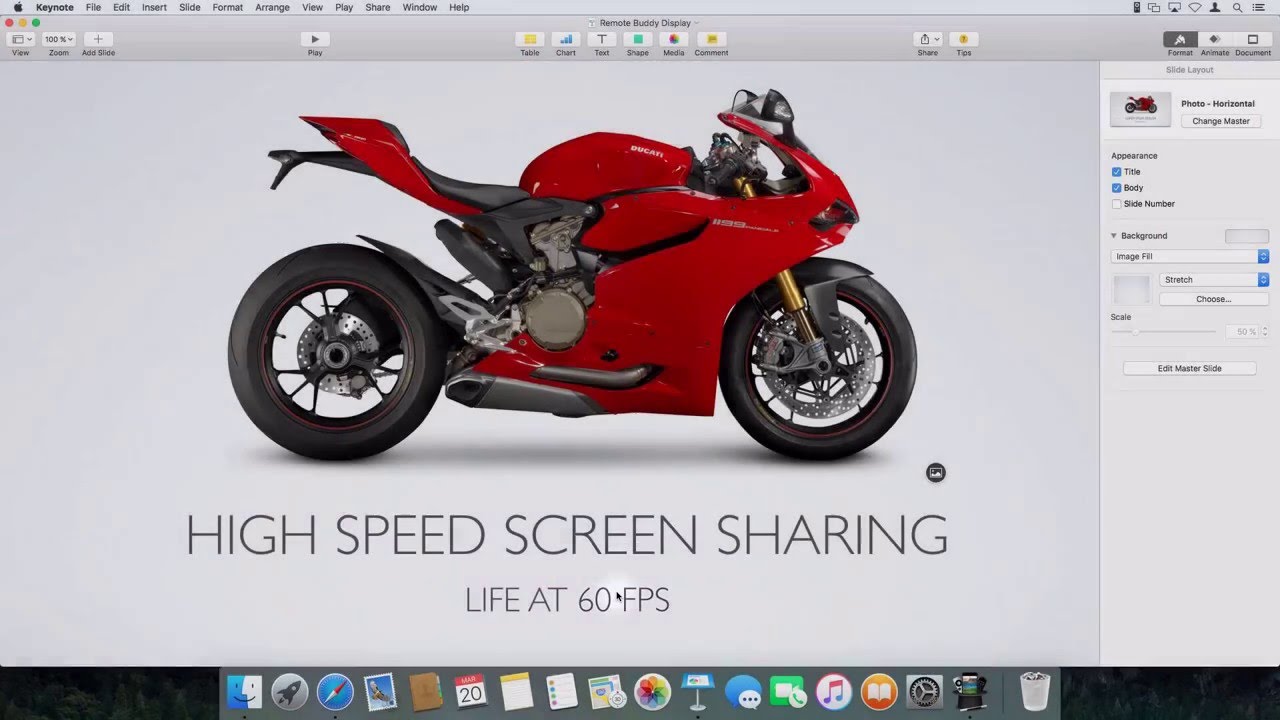This screenshot has width=1280, height=720.
Task: Open FaceTime from the Dock
Action: coord(788,692)
